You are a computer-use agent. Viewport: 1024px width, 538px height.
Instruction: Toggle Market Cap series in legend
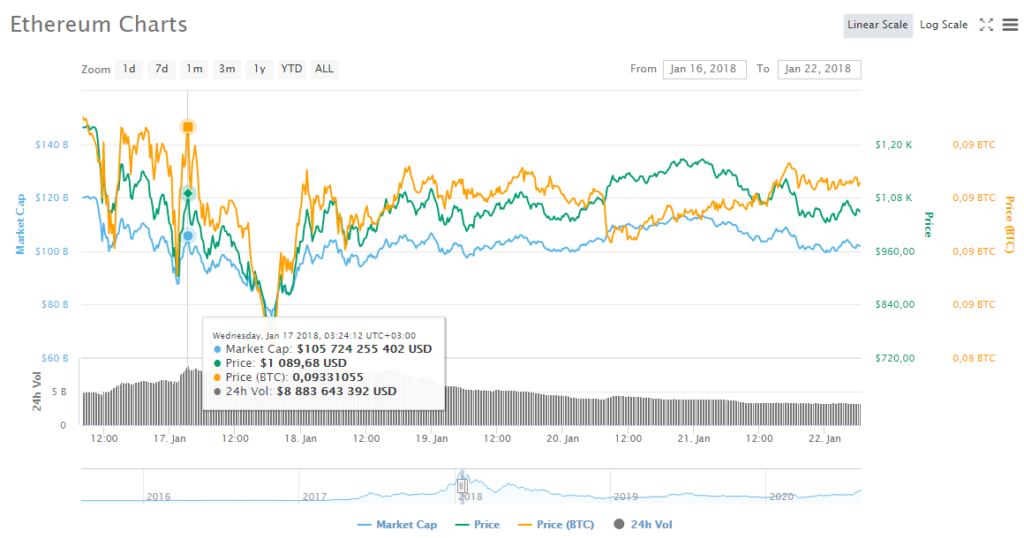tap(397, 524)
